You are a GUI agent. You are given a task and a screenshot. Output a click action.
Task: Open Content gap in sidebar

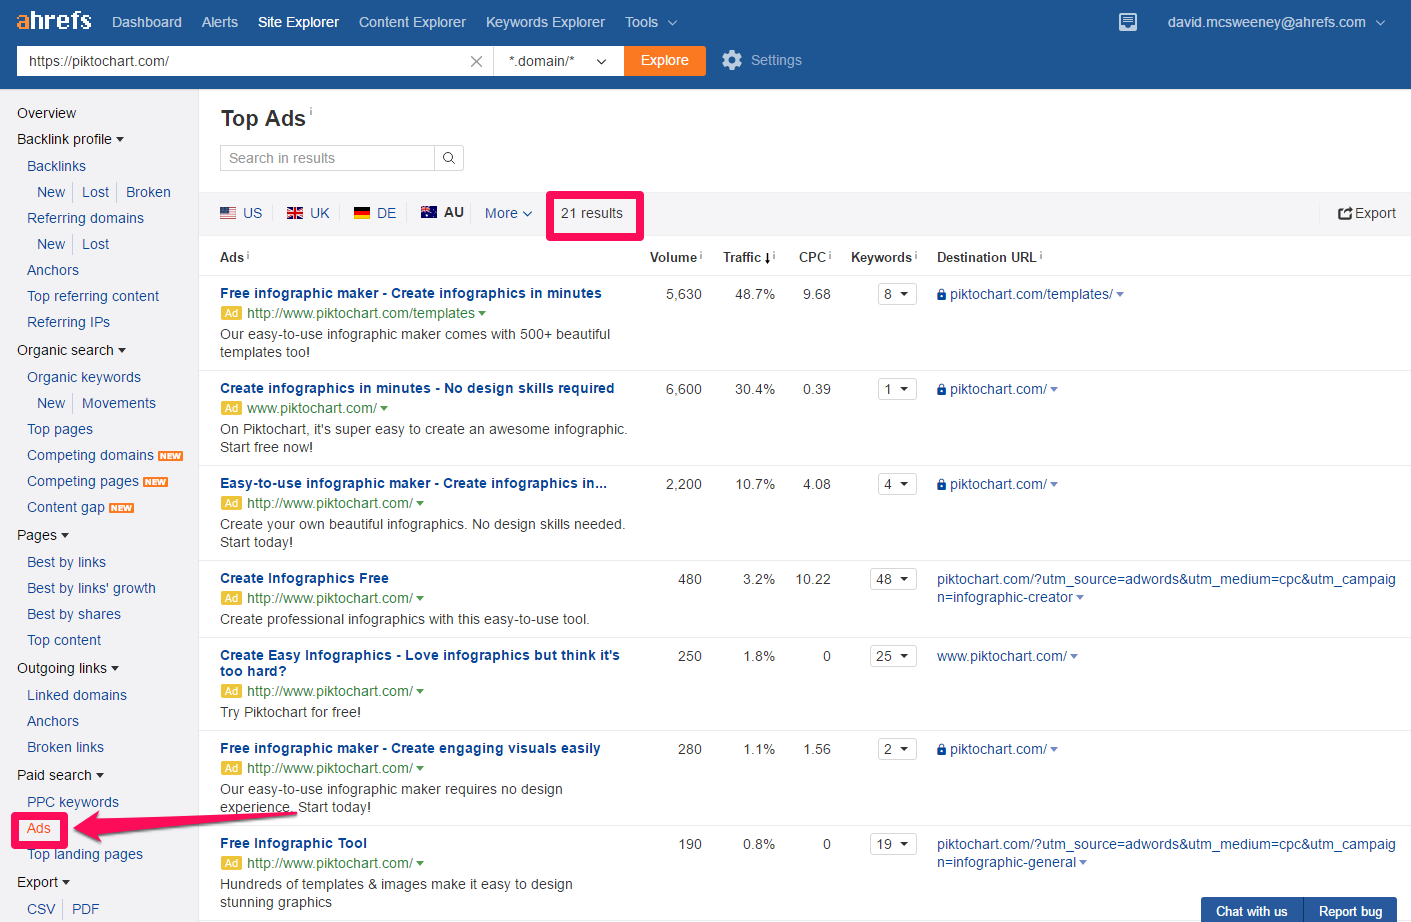[x=66, y=507]
